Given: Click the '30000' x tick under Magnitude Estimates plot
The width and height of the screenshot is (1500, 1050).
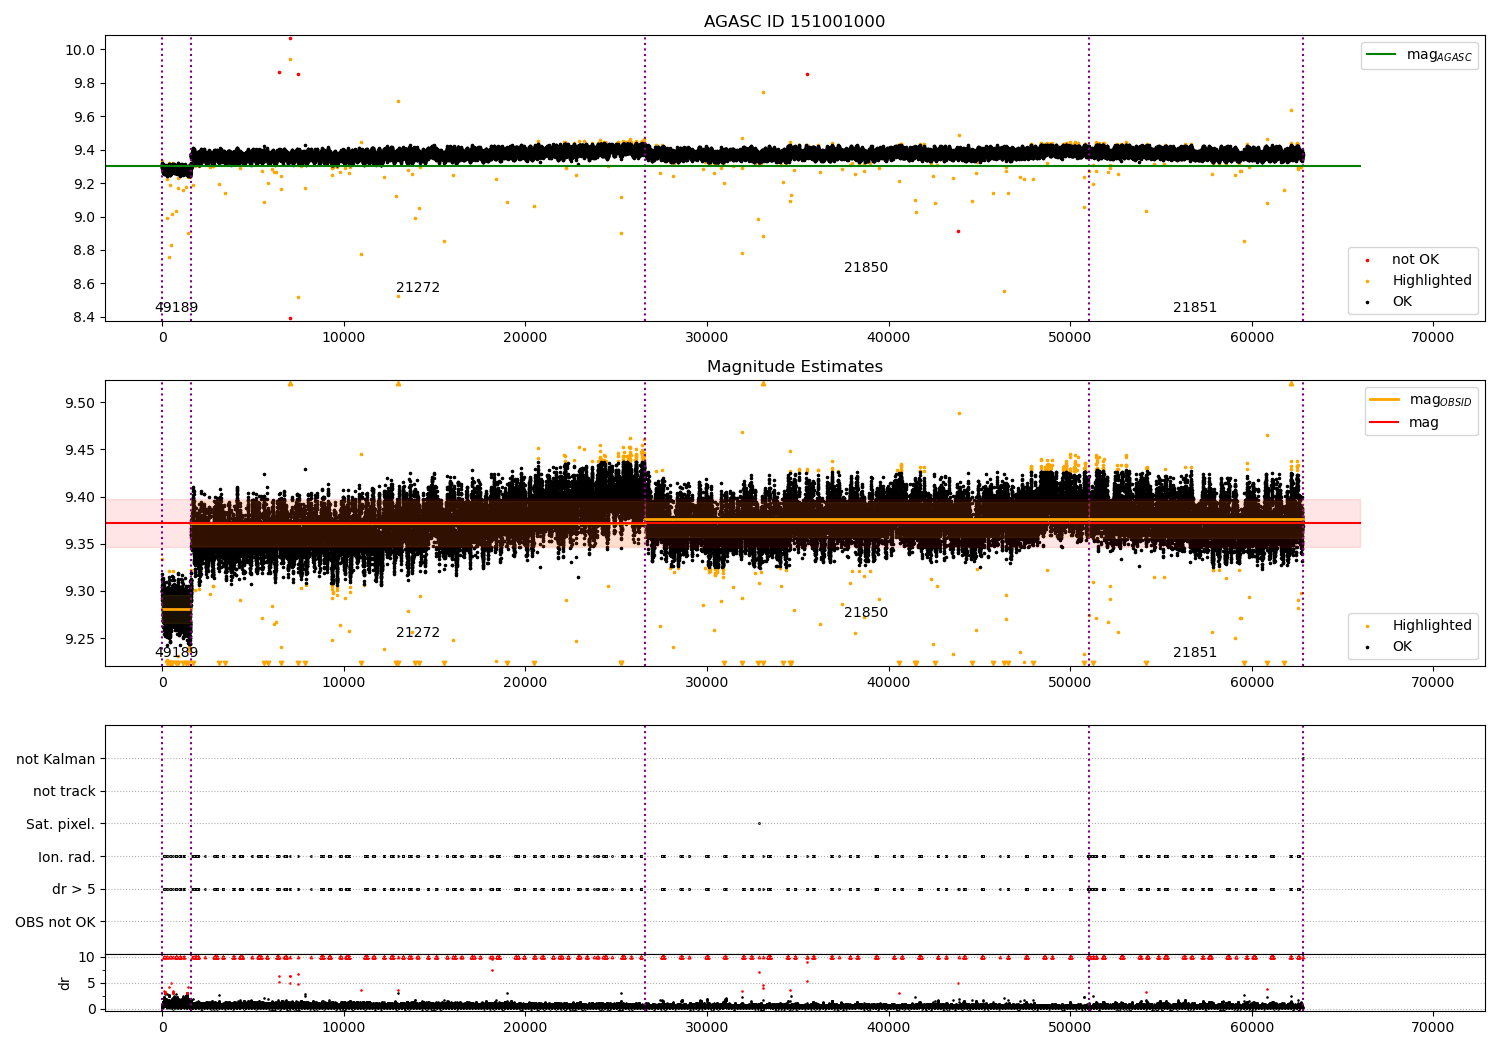Looking at the screenshot, I should coord(707,683).
